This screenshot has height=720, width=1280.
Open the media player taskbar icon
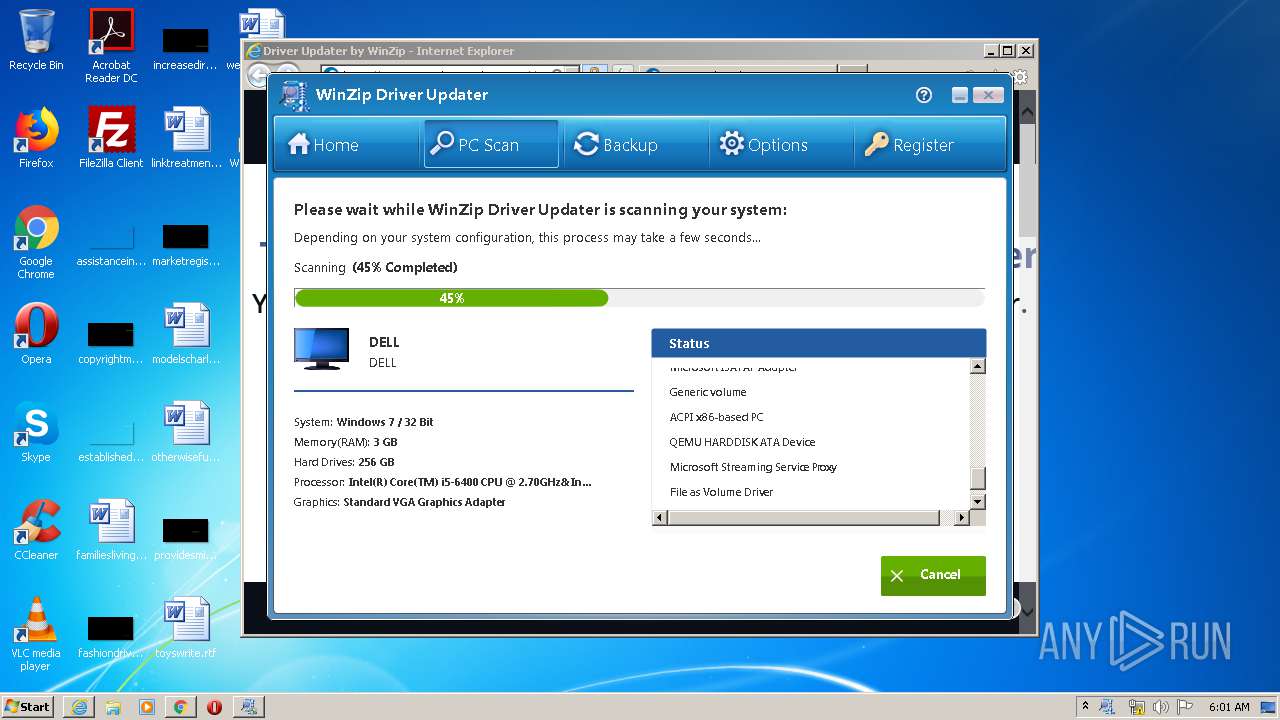[x=147, y=707]
